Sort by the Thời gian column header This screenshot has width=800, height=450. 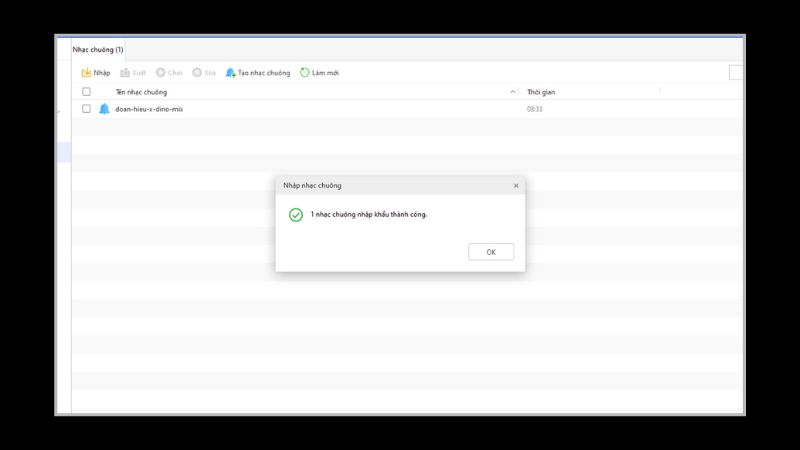coord(541,92)
